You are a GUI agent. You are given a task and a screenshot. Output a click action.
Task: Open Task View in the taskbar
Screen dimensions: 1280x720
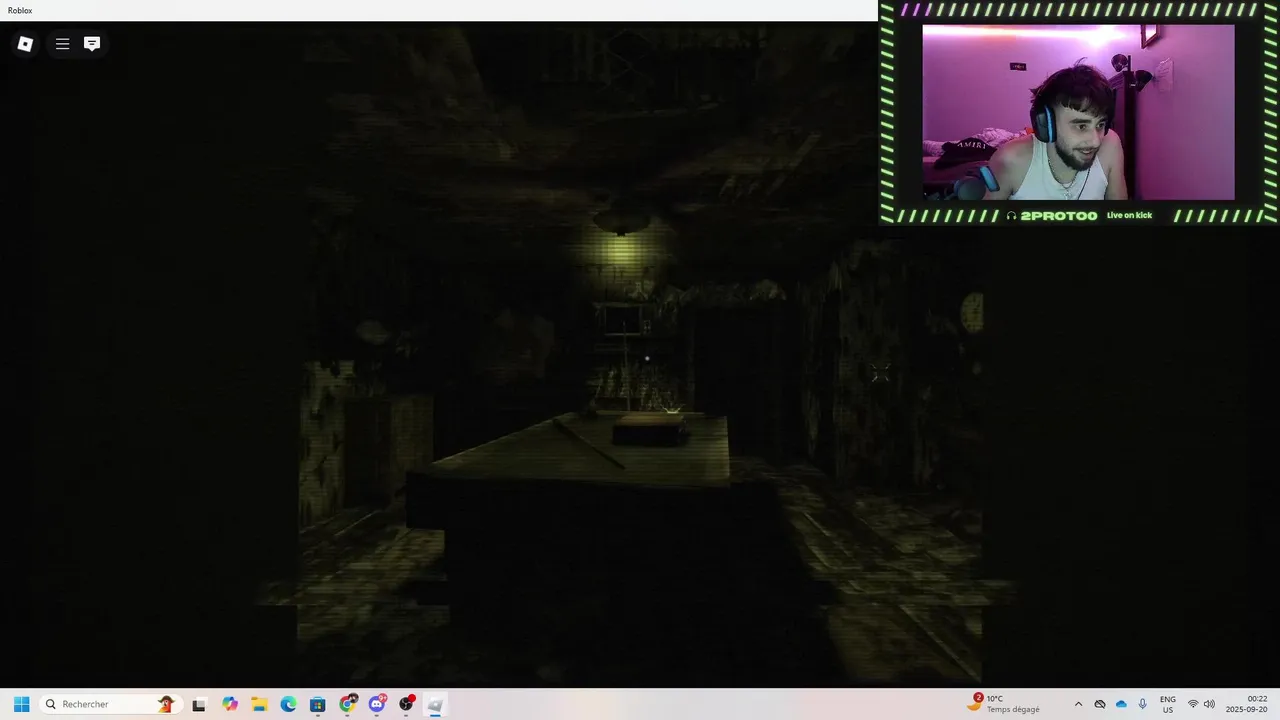coord(199,704)
